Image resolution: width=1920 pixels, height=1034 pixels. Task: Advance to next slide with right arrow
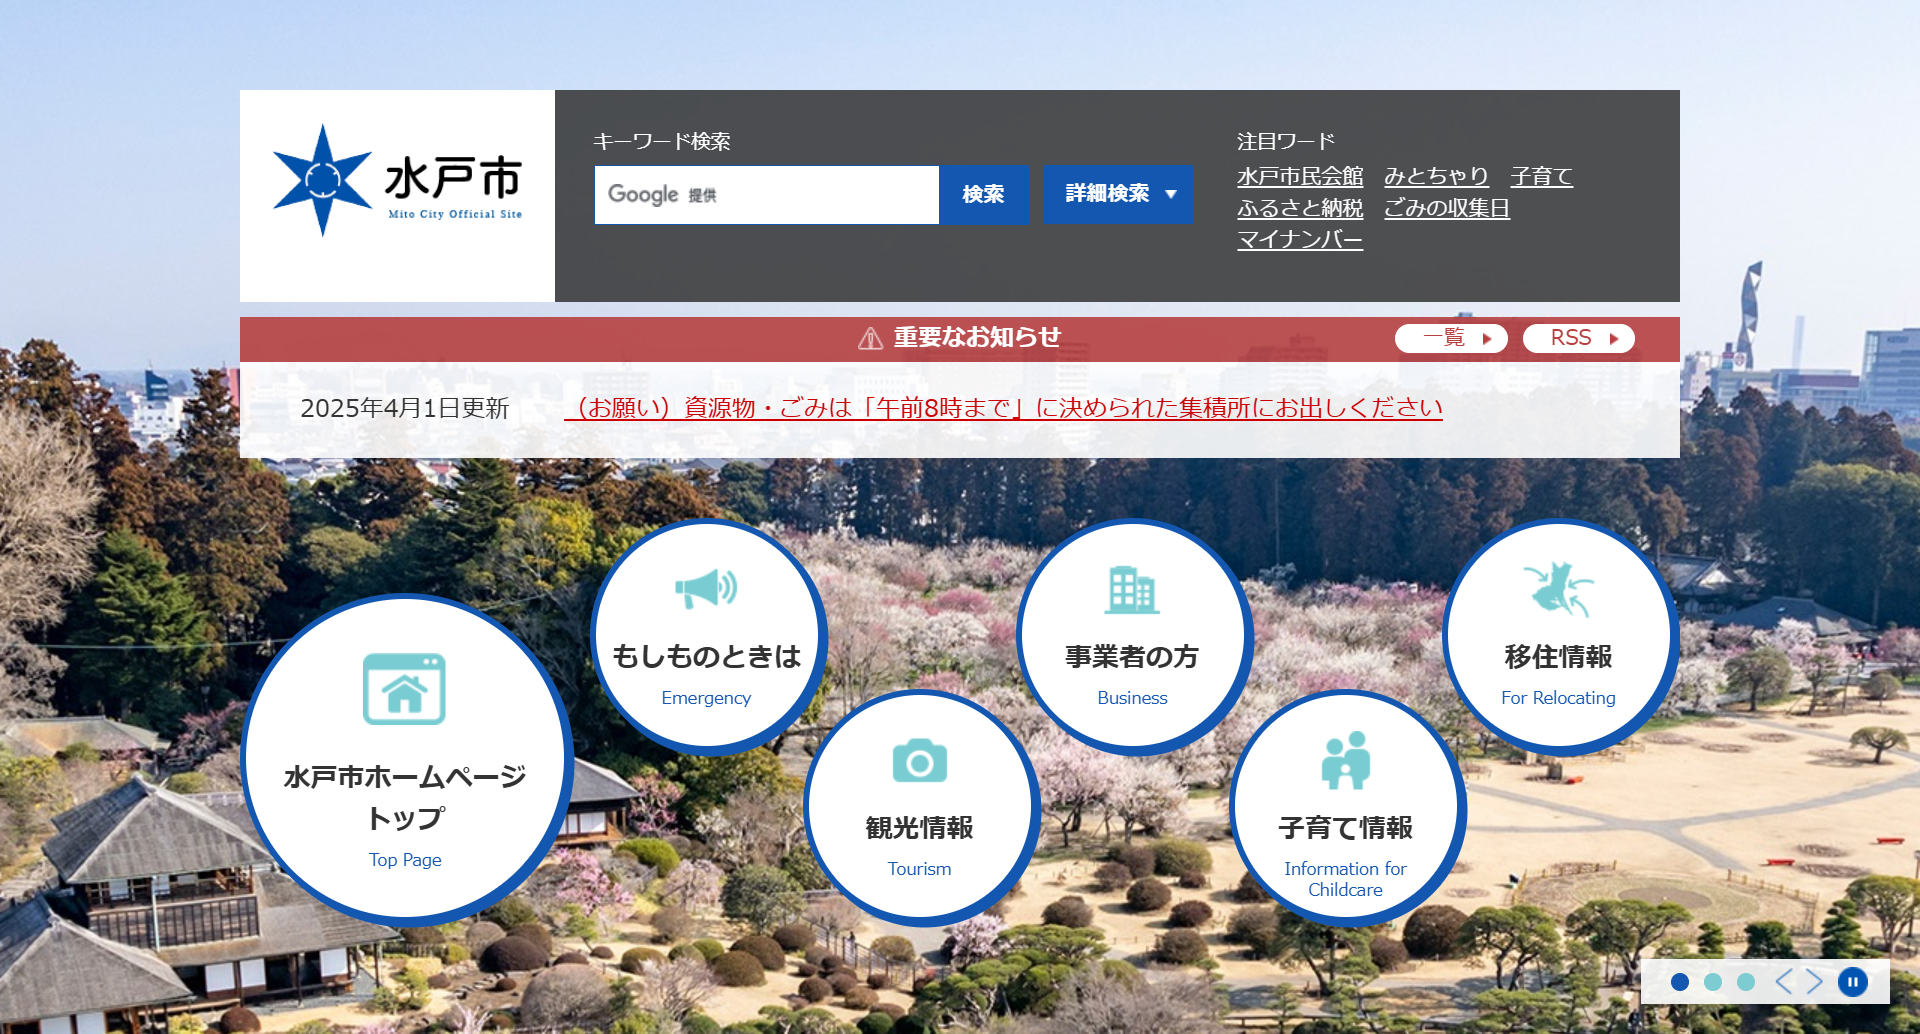click(x=1815, y=982)
